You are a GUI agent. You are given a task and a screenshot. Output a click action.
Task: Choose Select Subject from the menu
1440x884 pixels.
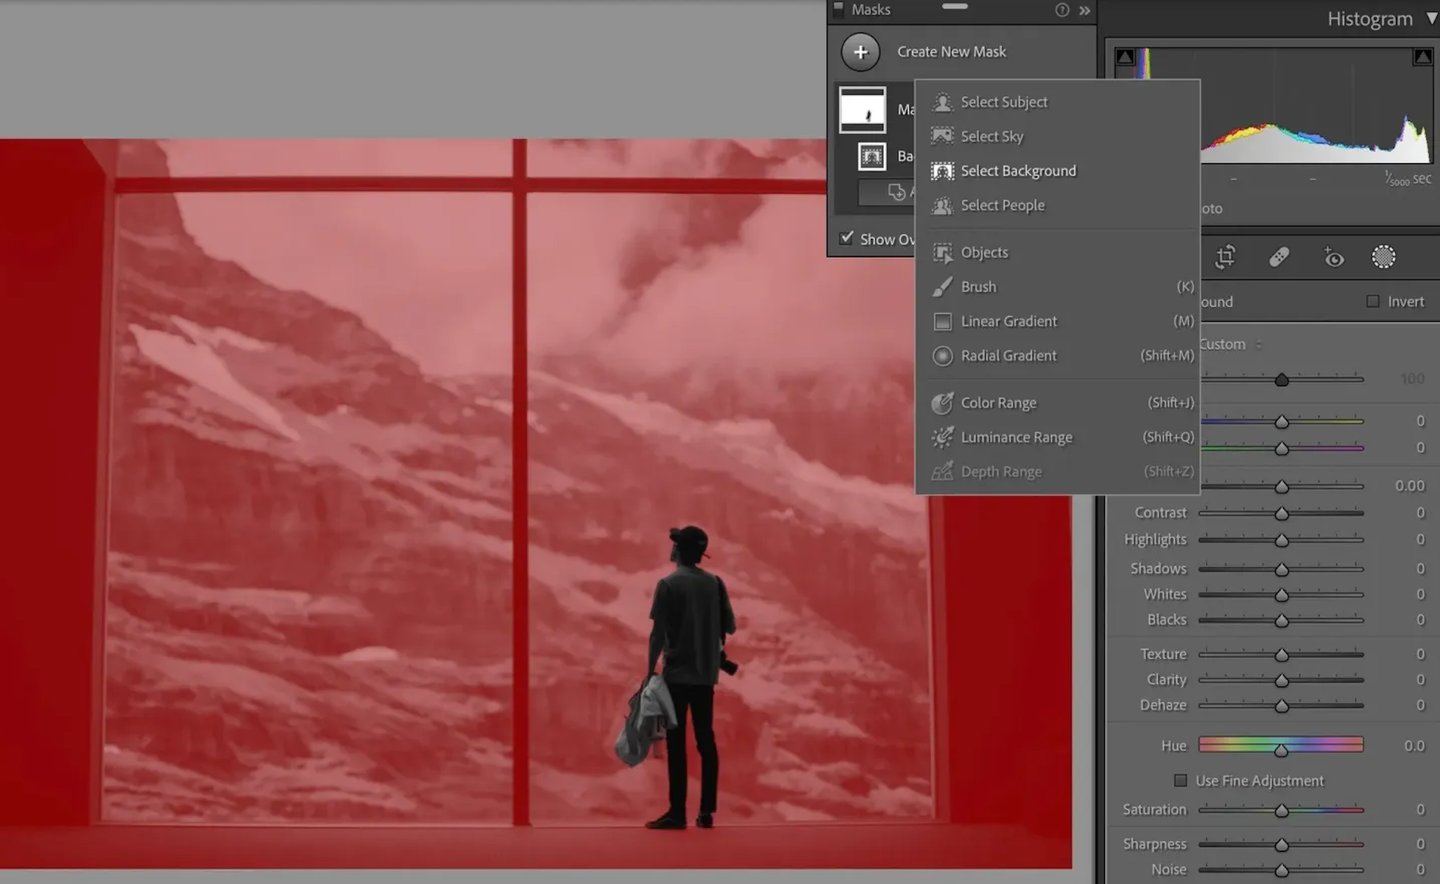[1058, 102]
